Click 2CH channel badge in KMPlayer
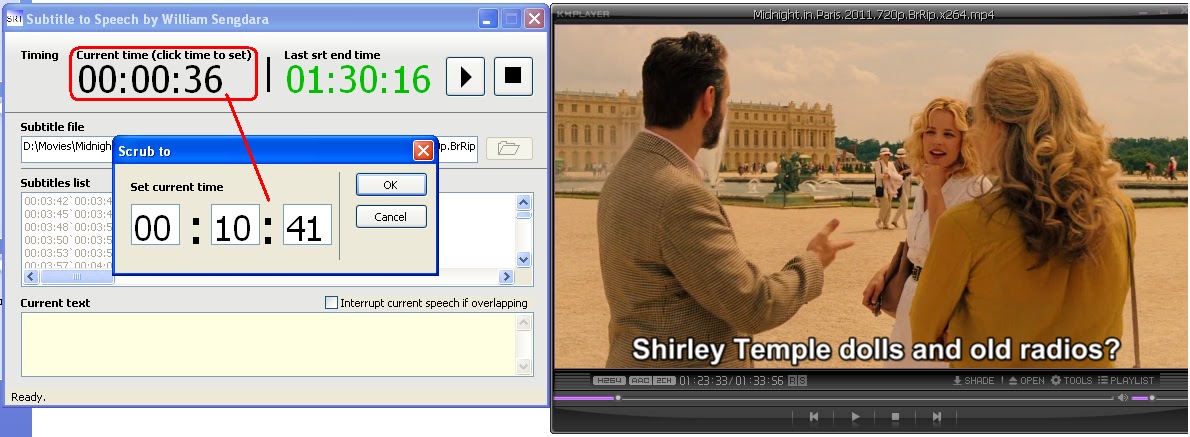Viewport: 1190px width, 437px height. click(x=664, y=380)
